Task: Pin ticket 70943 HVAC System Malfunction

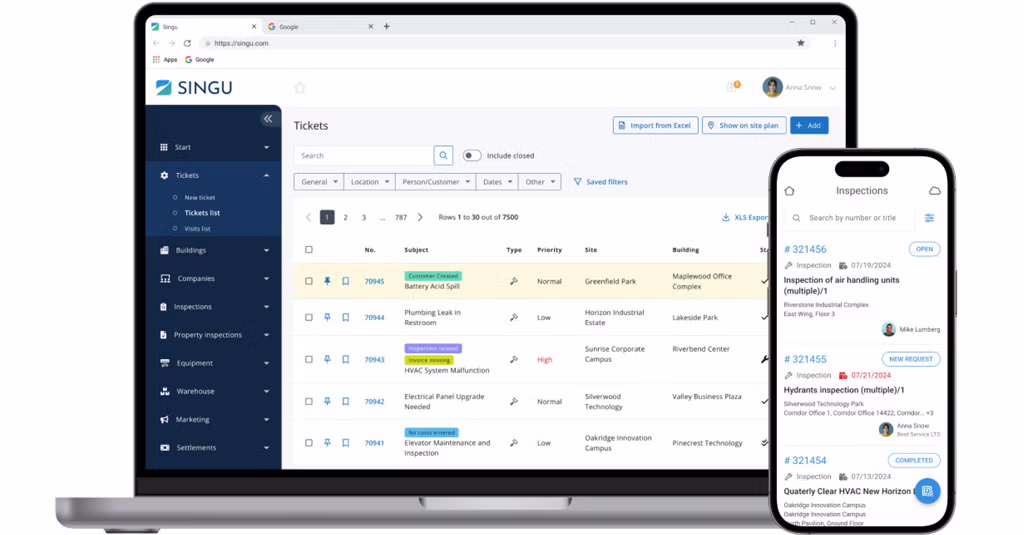Action: pyautogui.click(x=327, y=359)
